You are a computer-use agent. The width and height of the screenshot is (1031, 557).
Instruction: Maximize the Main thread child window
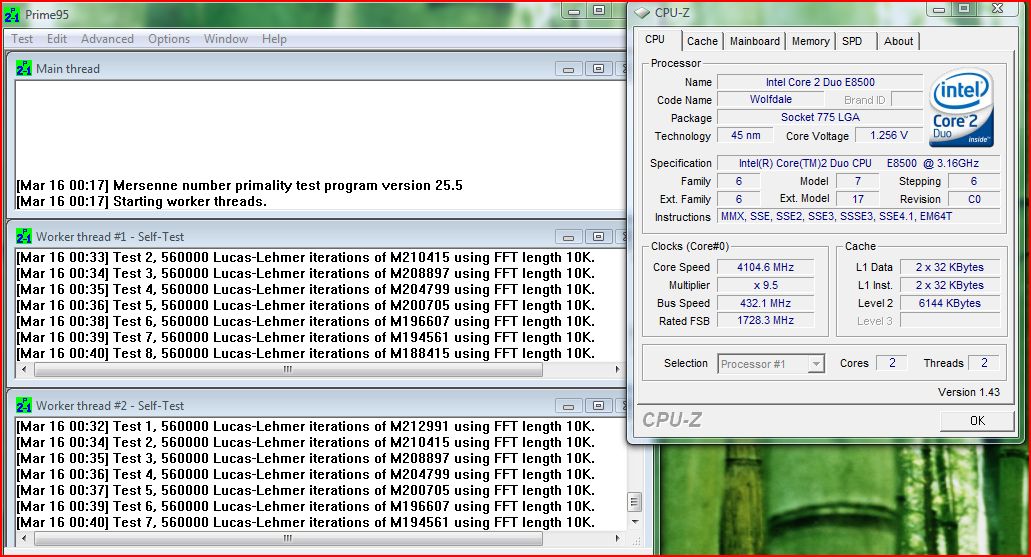coord(598,68)
